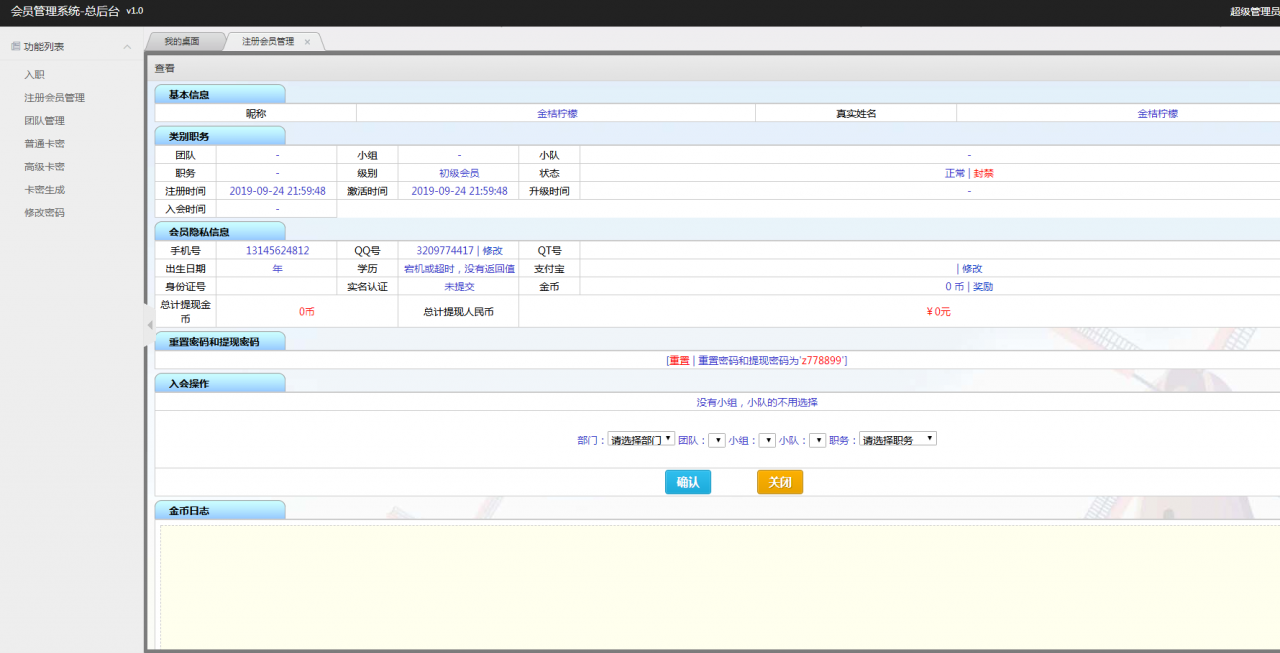The image size is (1280, 653).
Task: Click 修改 in the 支付宝 row
Action: point(972,268)
